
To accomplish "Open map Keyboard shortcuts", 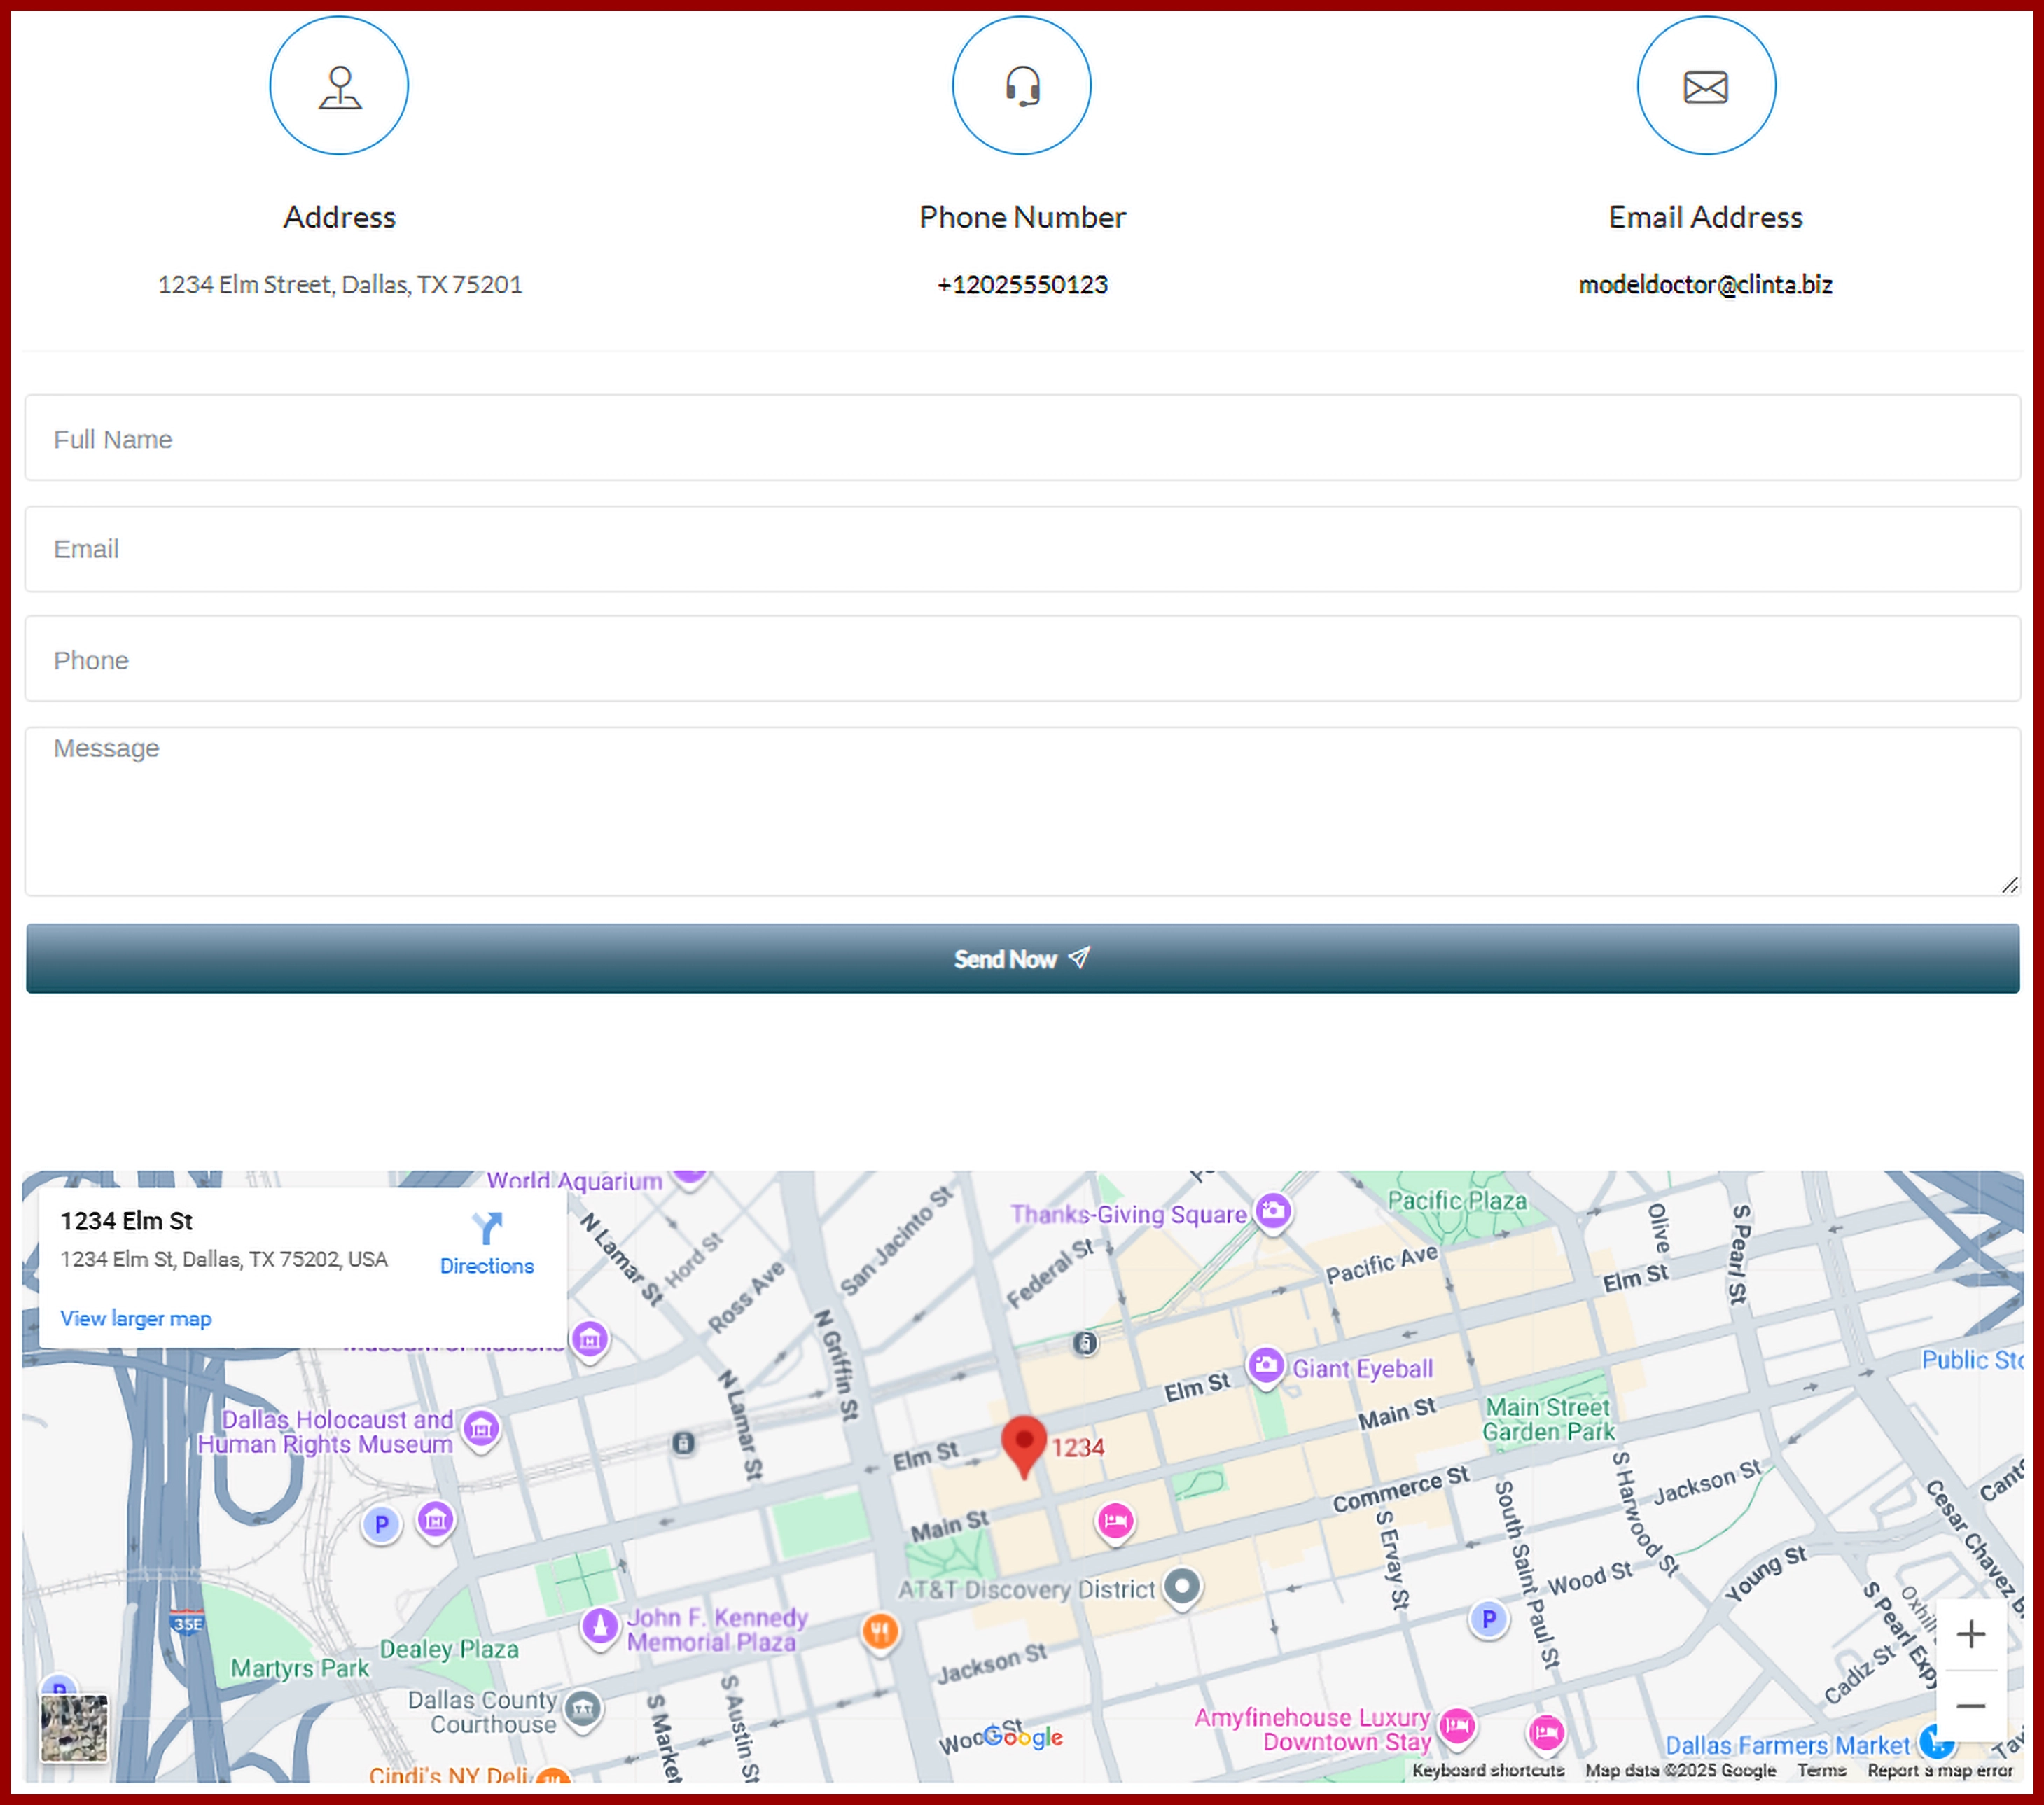I will 1487,1770.
